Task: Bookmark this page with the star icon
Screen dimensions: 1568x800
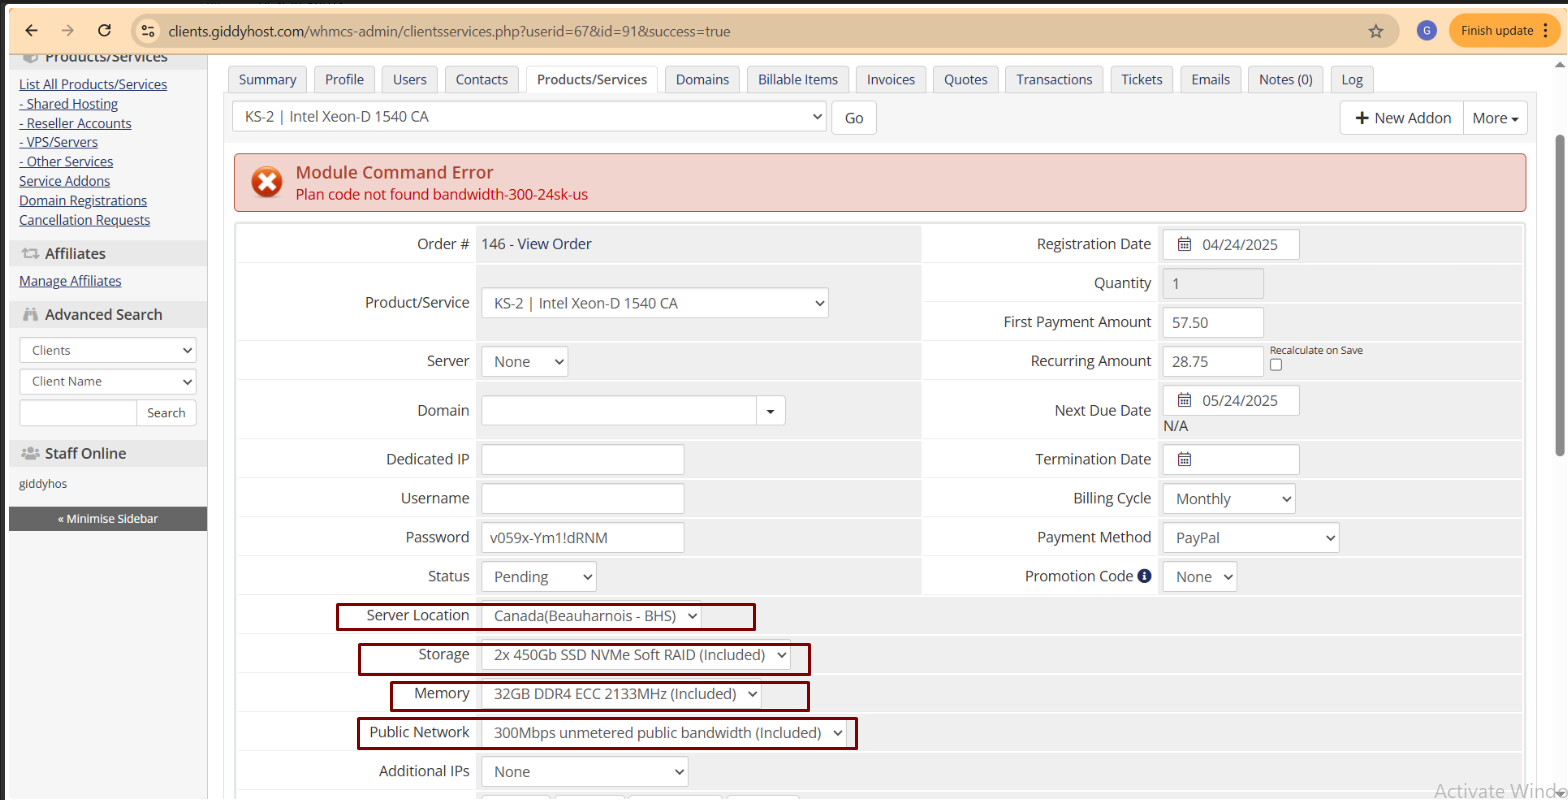Action: [x=1376, y=31]
